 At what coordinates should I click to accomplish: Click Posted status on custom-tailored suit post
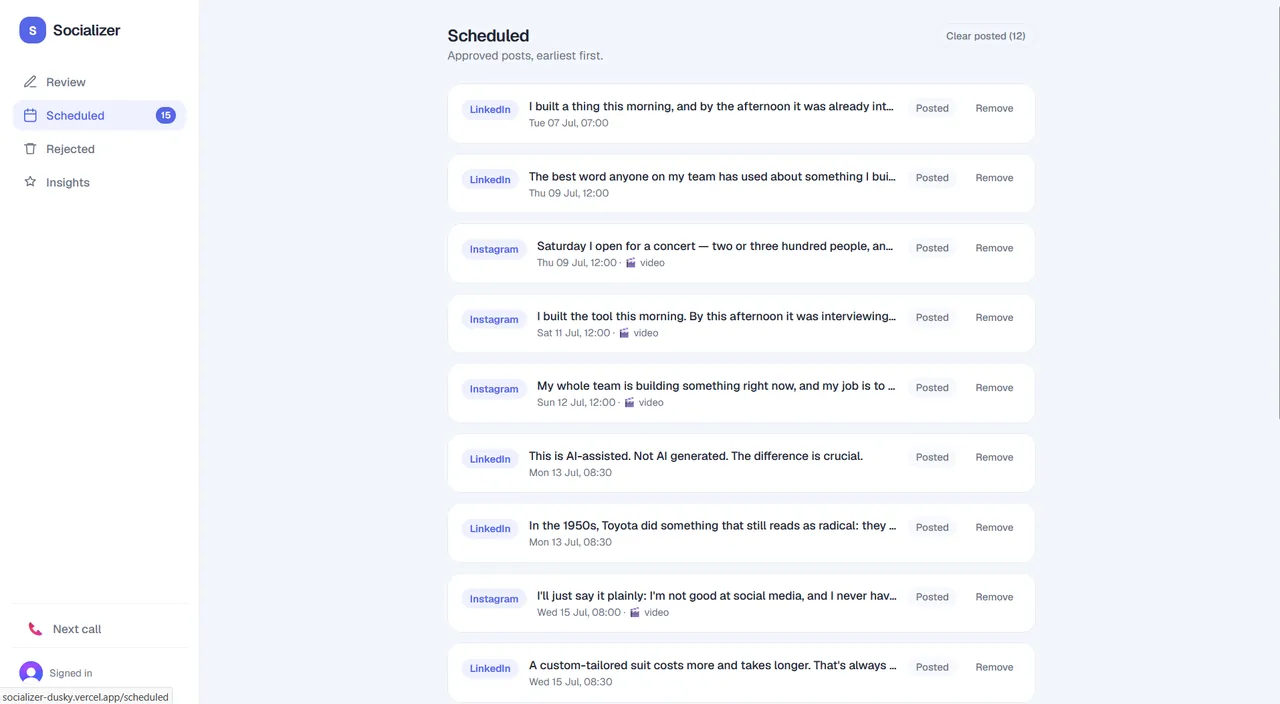932,667
